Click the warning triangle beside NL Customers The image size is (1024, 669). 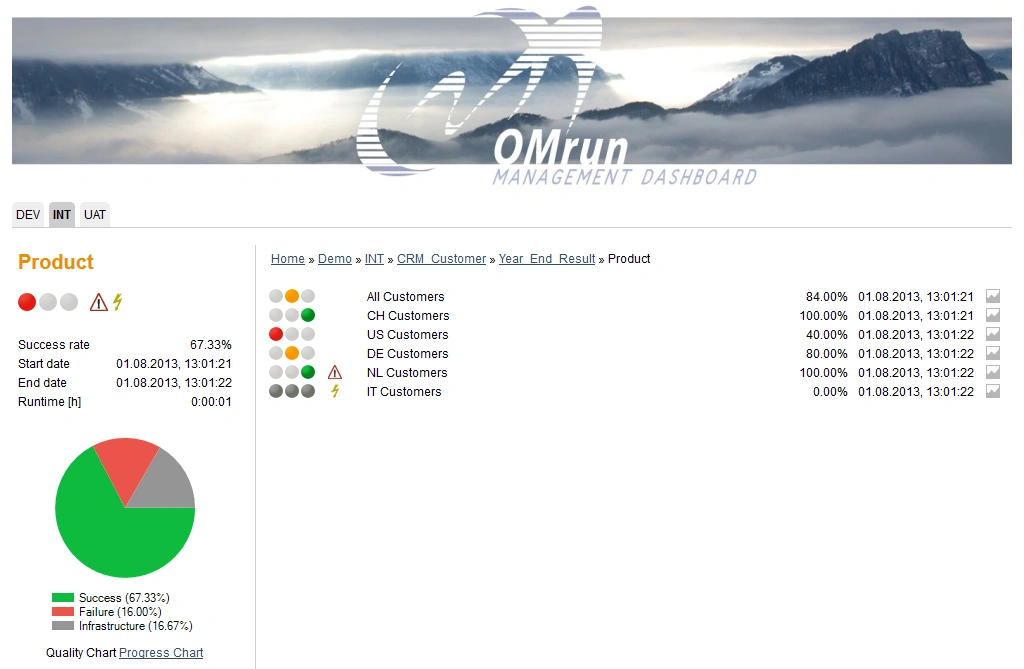coord(336,371)
